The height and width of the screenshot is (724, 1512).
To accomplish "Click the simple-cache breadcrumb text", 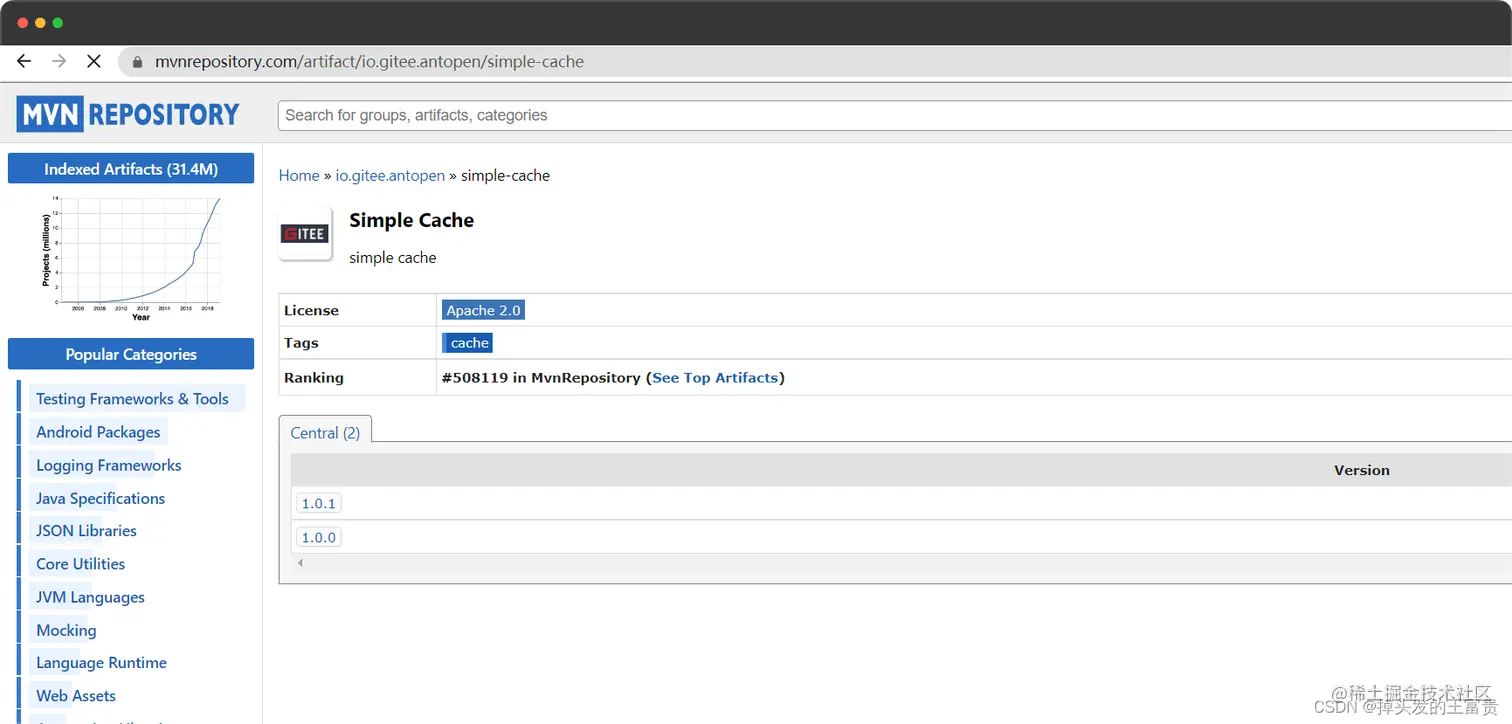I will point(505,175).
